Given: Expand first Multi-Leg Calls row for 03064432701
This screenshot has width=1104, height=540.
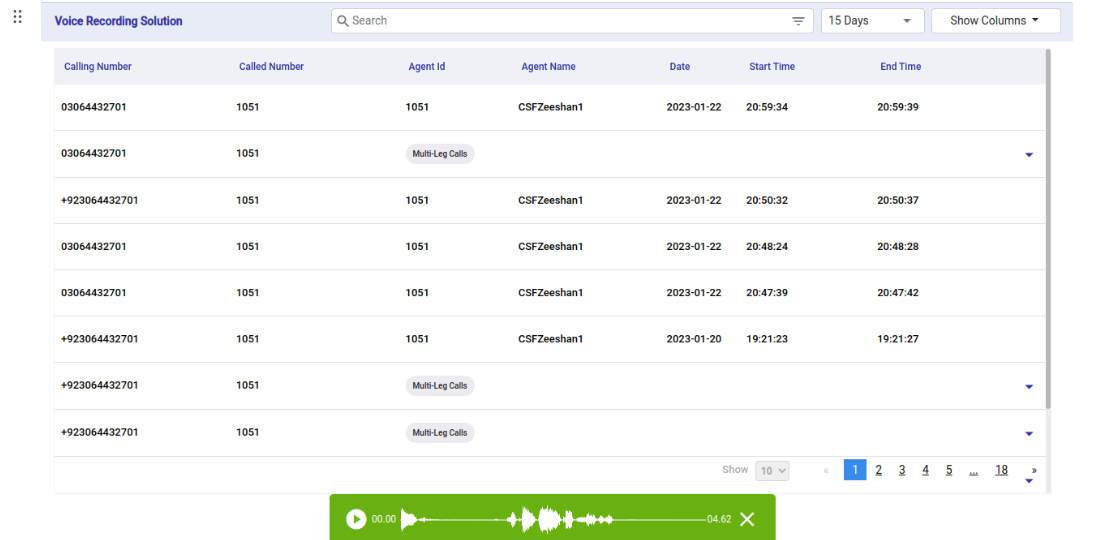Looking at the screenshot, I should pyautogui.click(x=1029, y=155).
